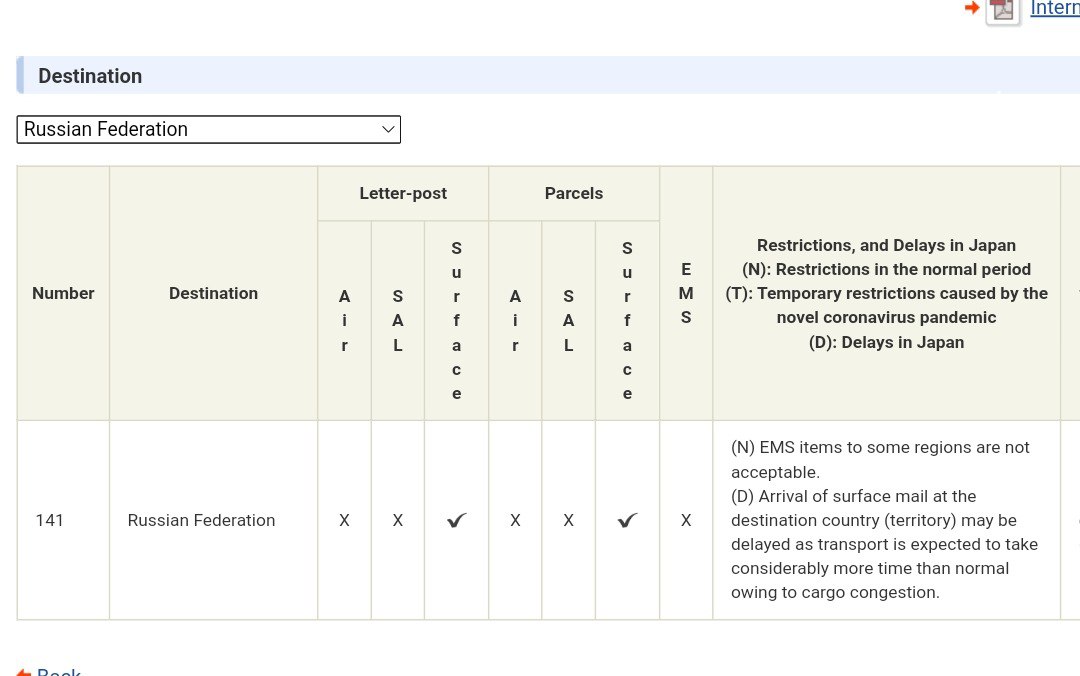Click the checkmark under Parcels Surface

pos(627,520)
